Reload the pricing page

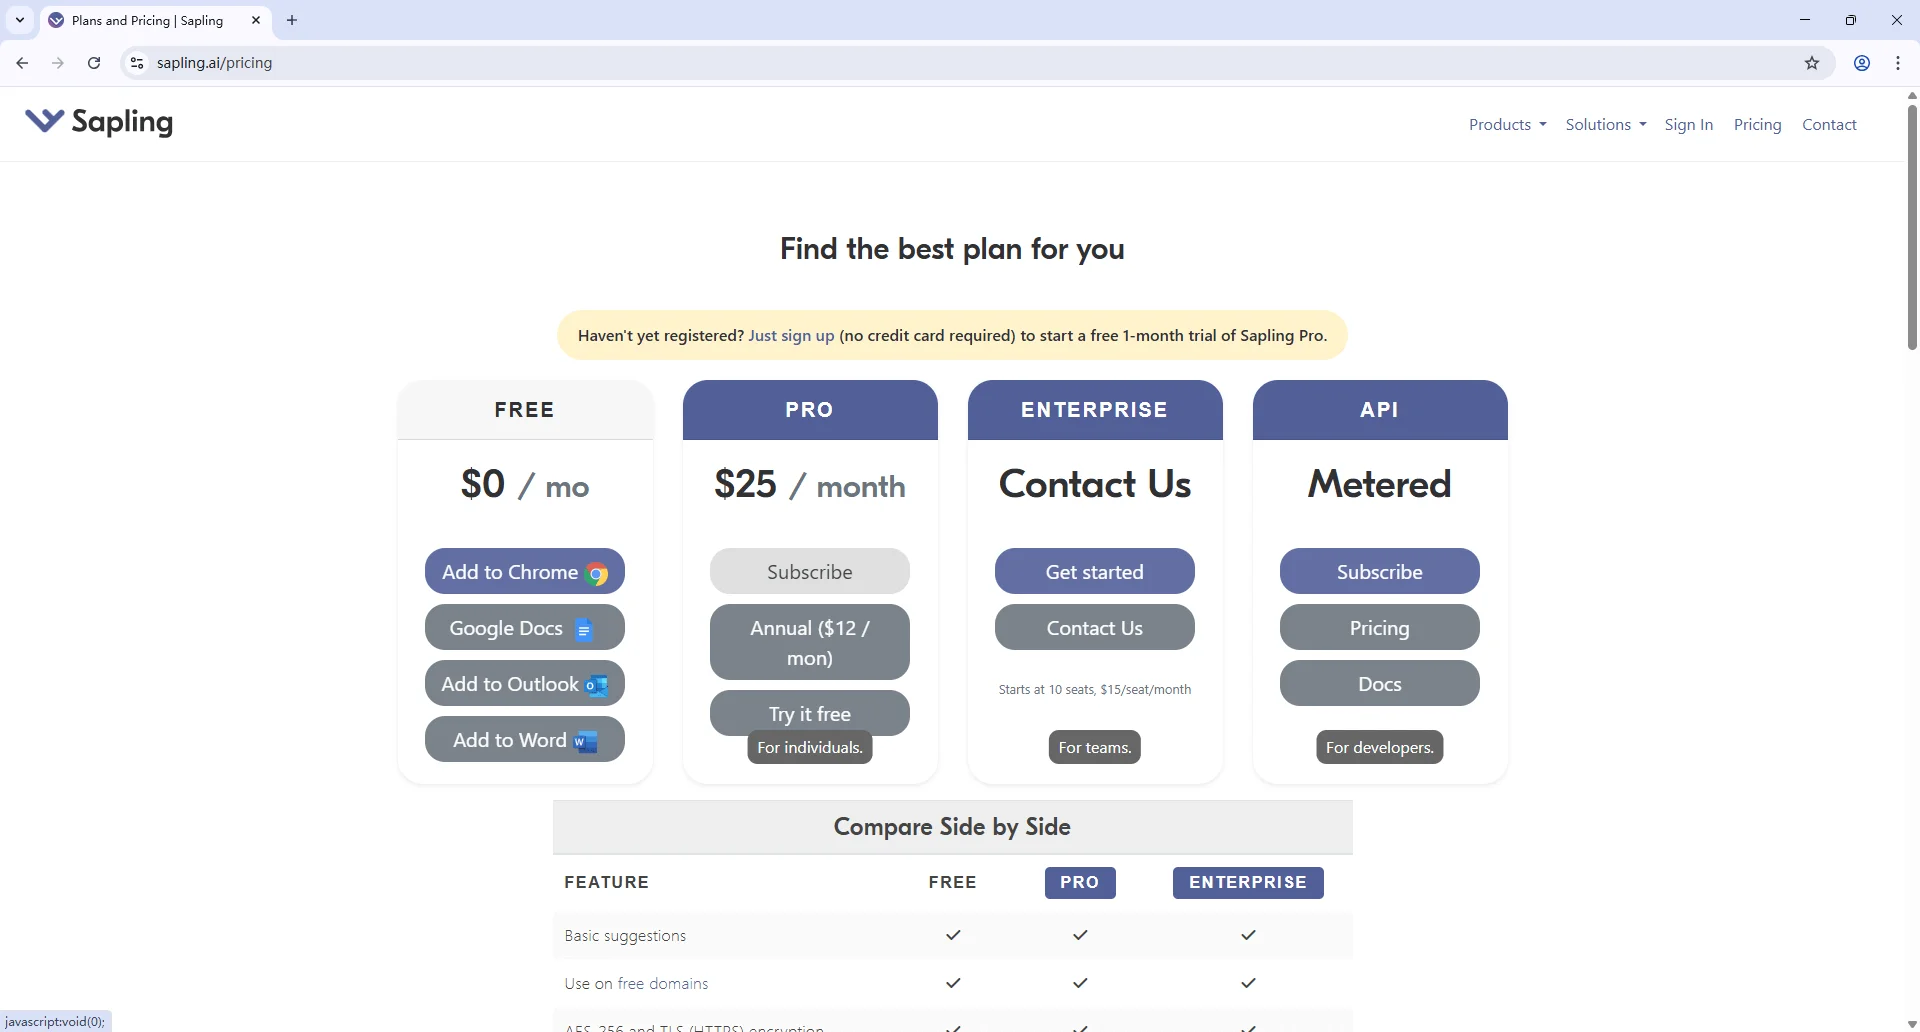point(94,63)
